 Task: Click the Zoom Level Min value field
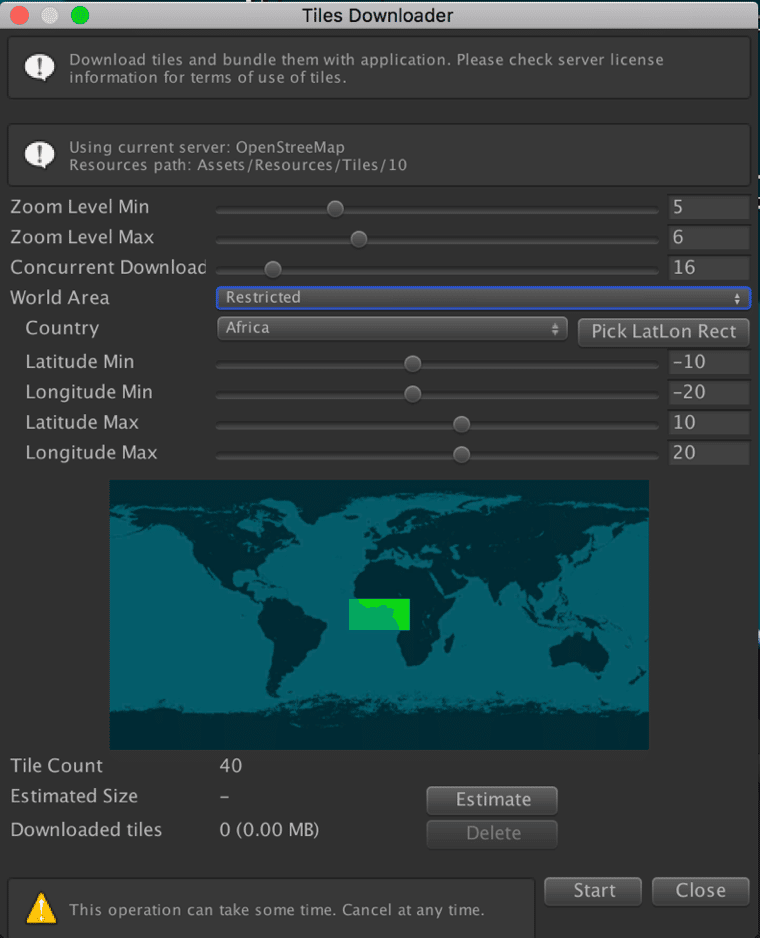point(708,207)
